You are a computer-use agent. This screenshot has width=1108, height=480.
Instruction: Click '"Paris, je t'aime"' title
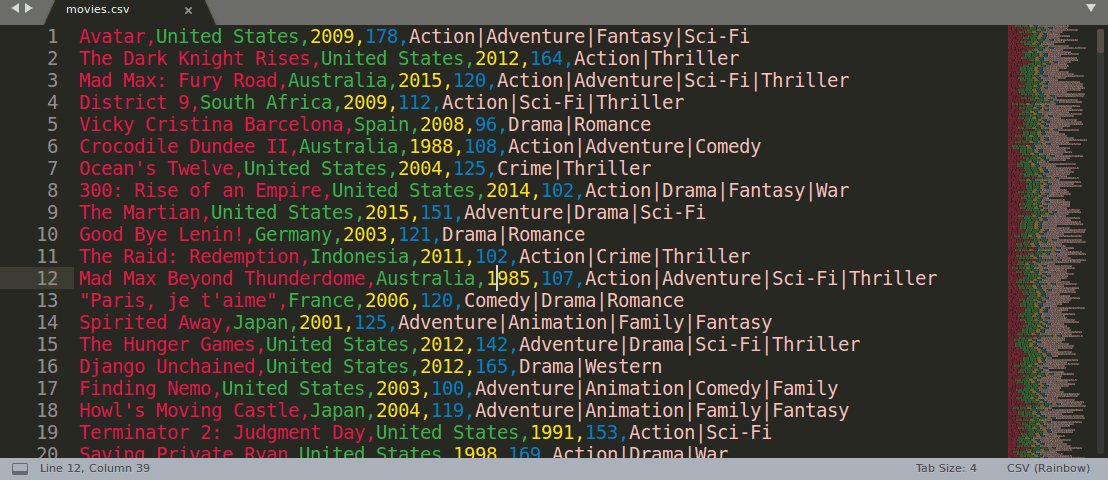pos(178,300)
